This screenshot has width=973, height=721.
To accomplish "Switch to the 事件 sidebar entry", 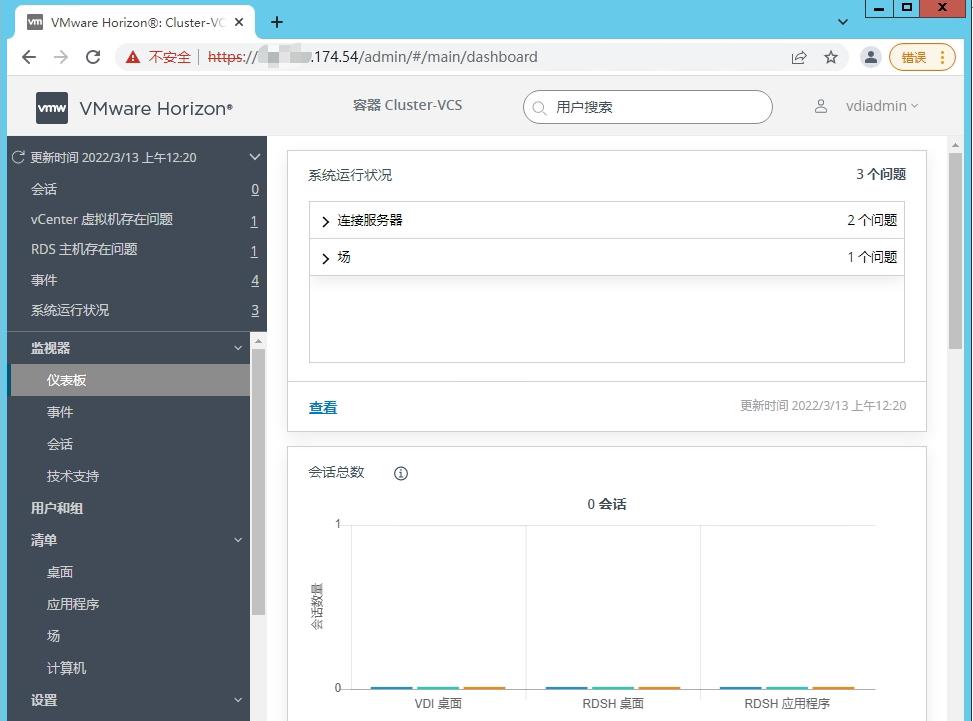I will pyautogui.click(x=62, y=412).
